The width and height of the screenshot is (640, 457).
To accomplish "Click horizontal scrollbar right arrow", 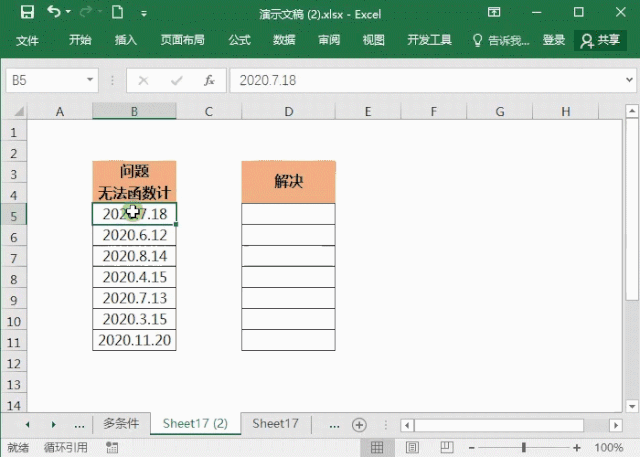I will (x=616, y=426).
